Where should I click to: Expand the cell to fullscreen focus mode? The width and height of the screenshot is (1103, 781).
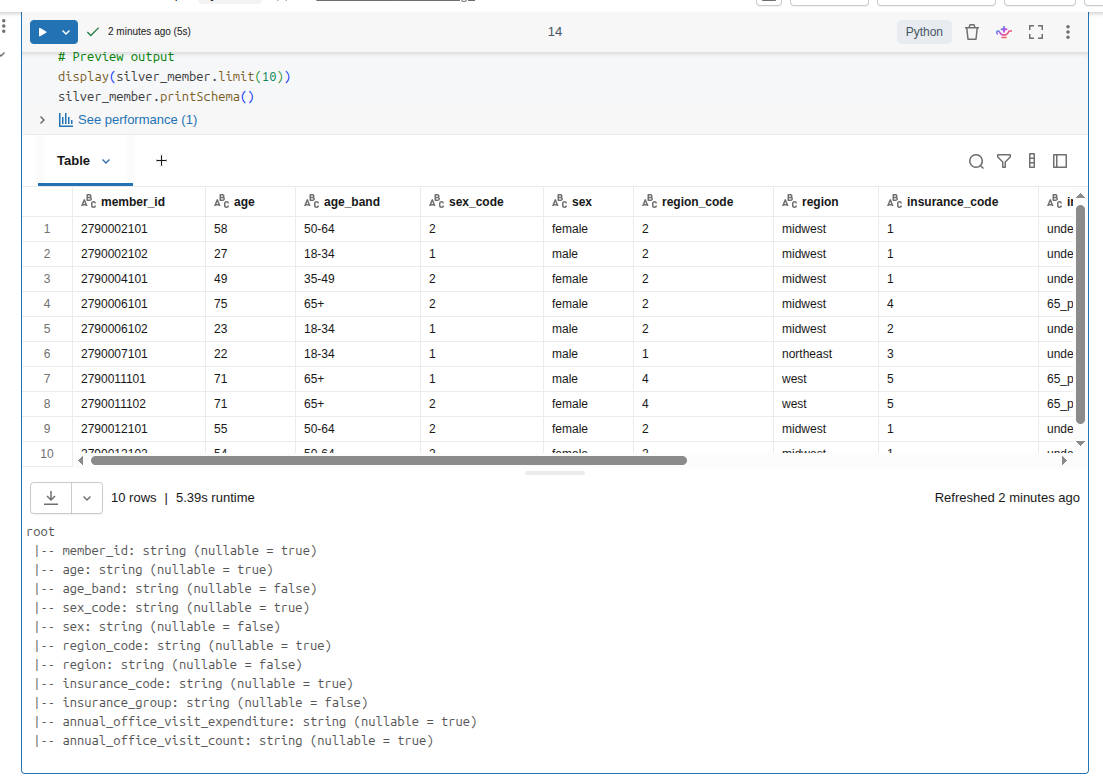1036,32
